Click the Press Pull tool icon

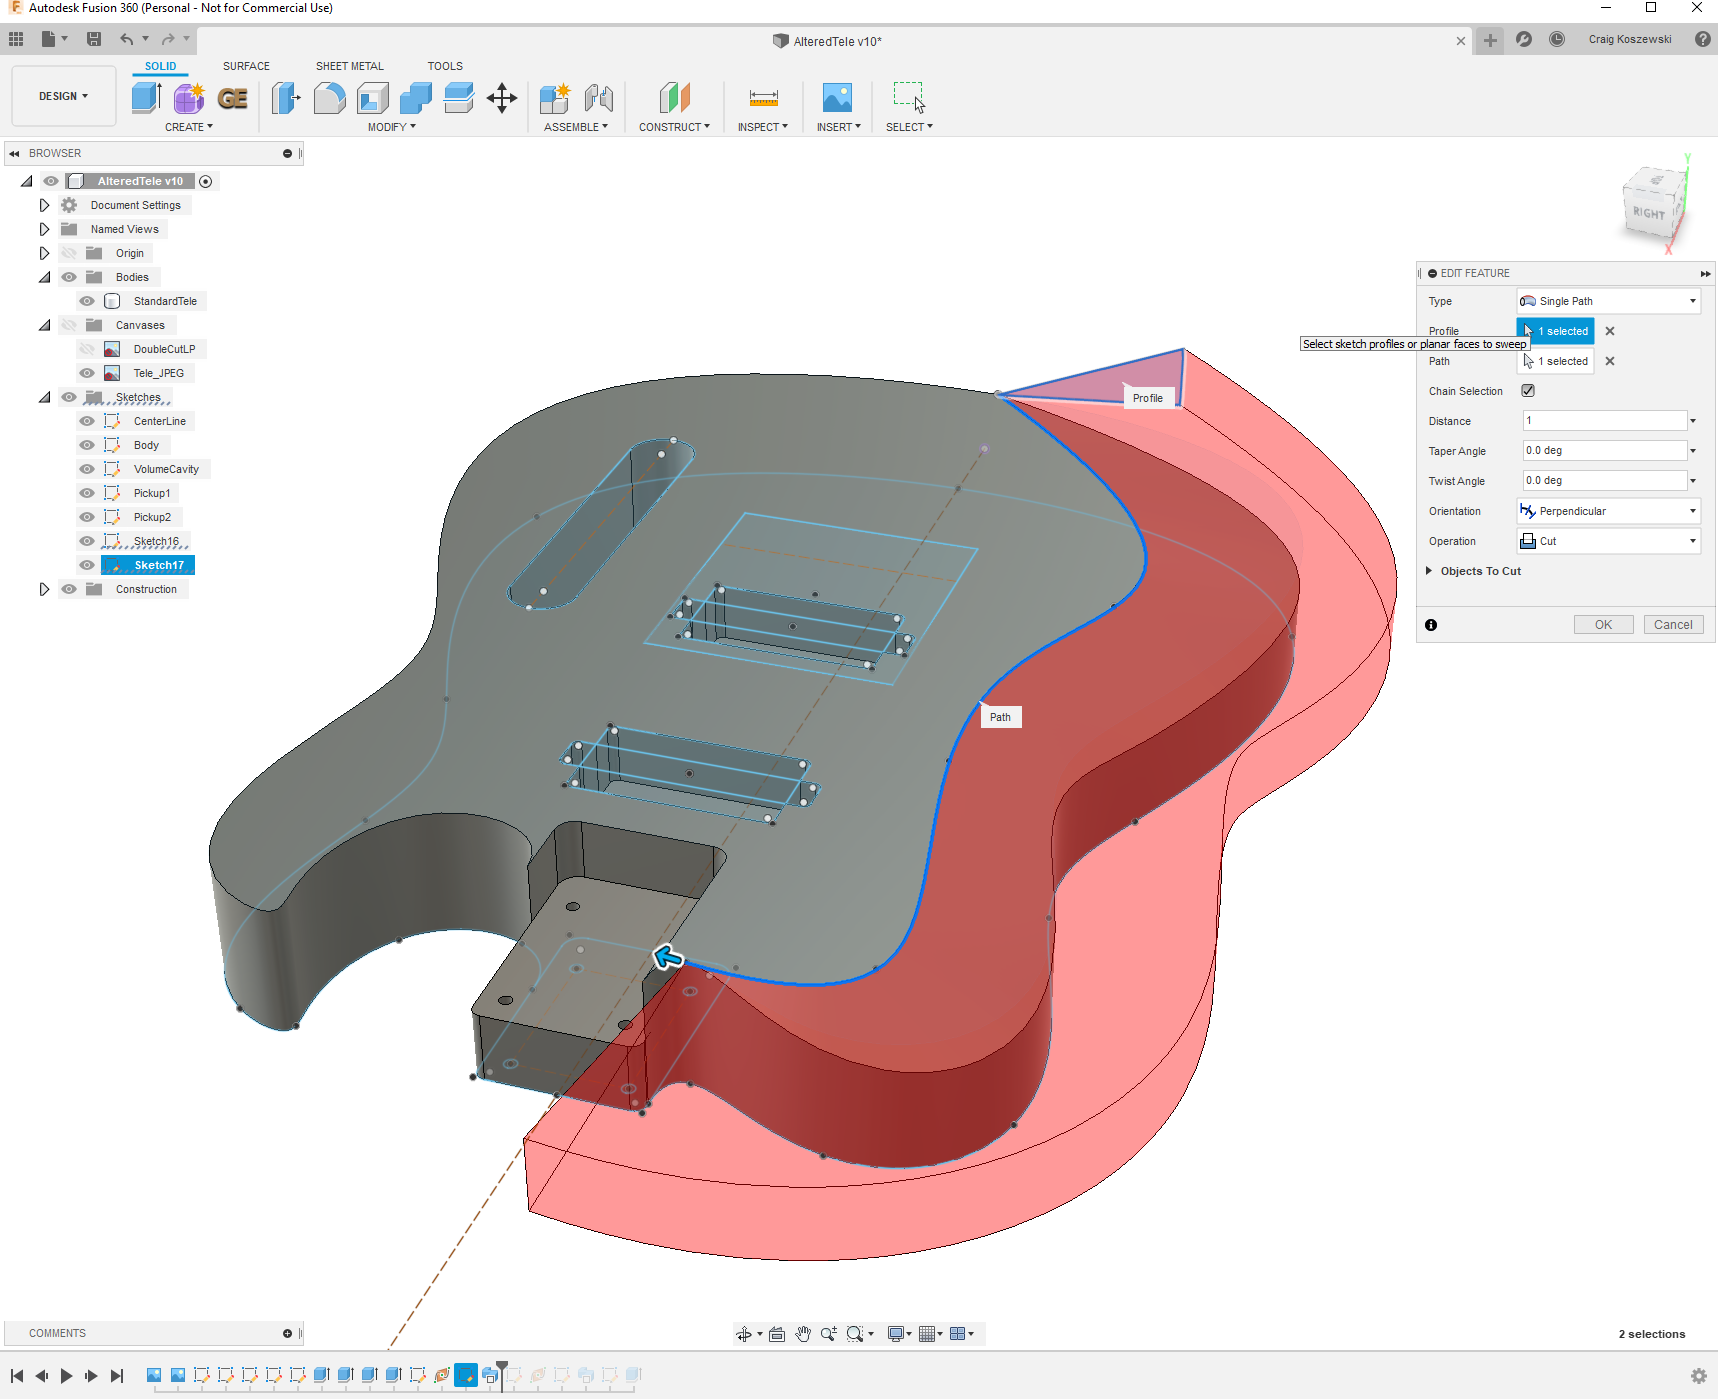(286, 98)
